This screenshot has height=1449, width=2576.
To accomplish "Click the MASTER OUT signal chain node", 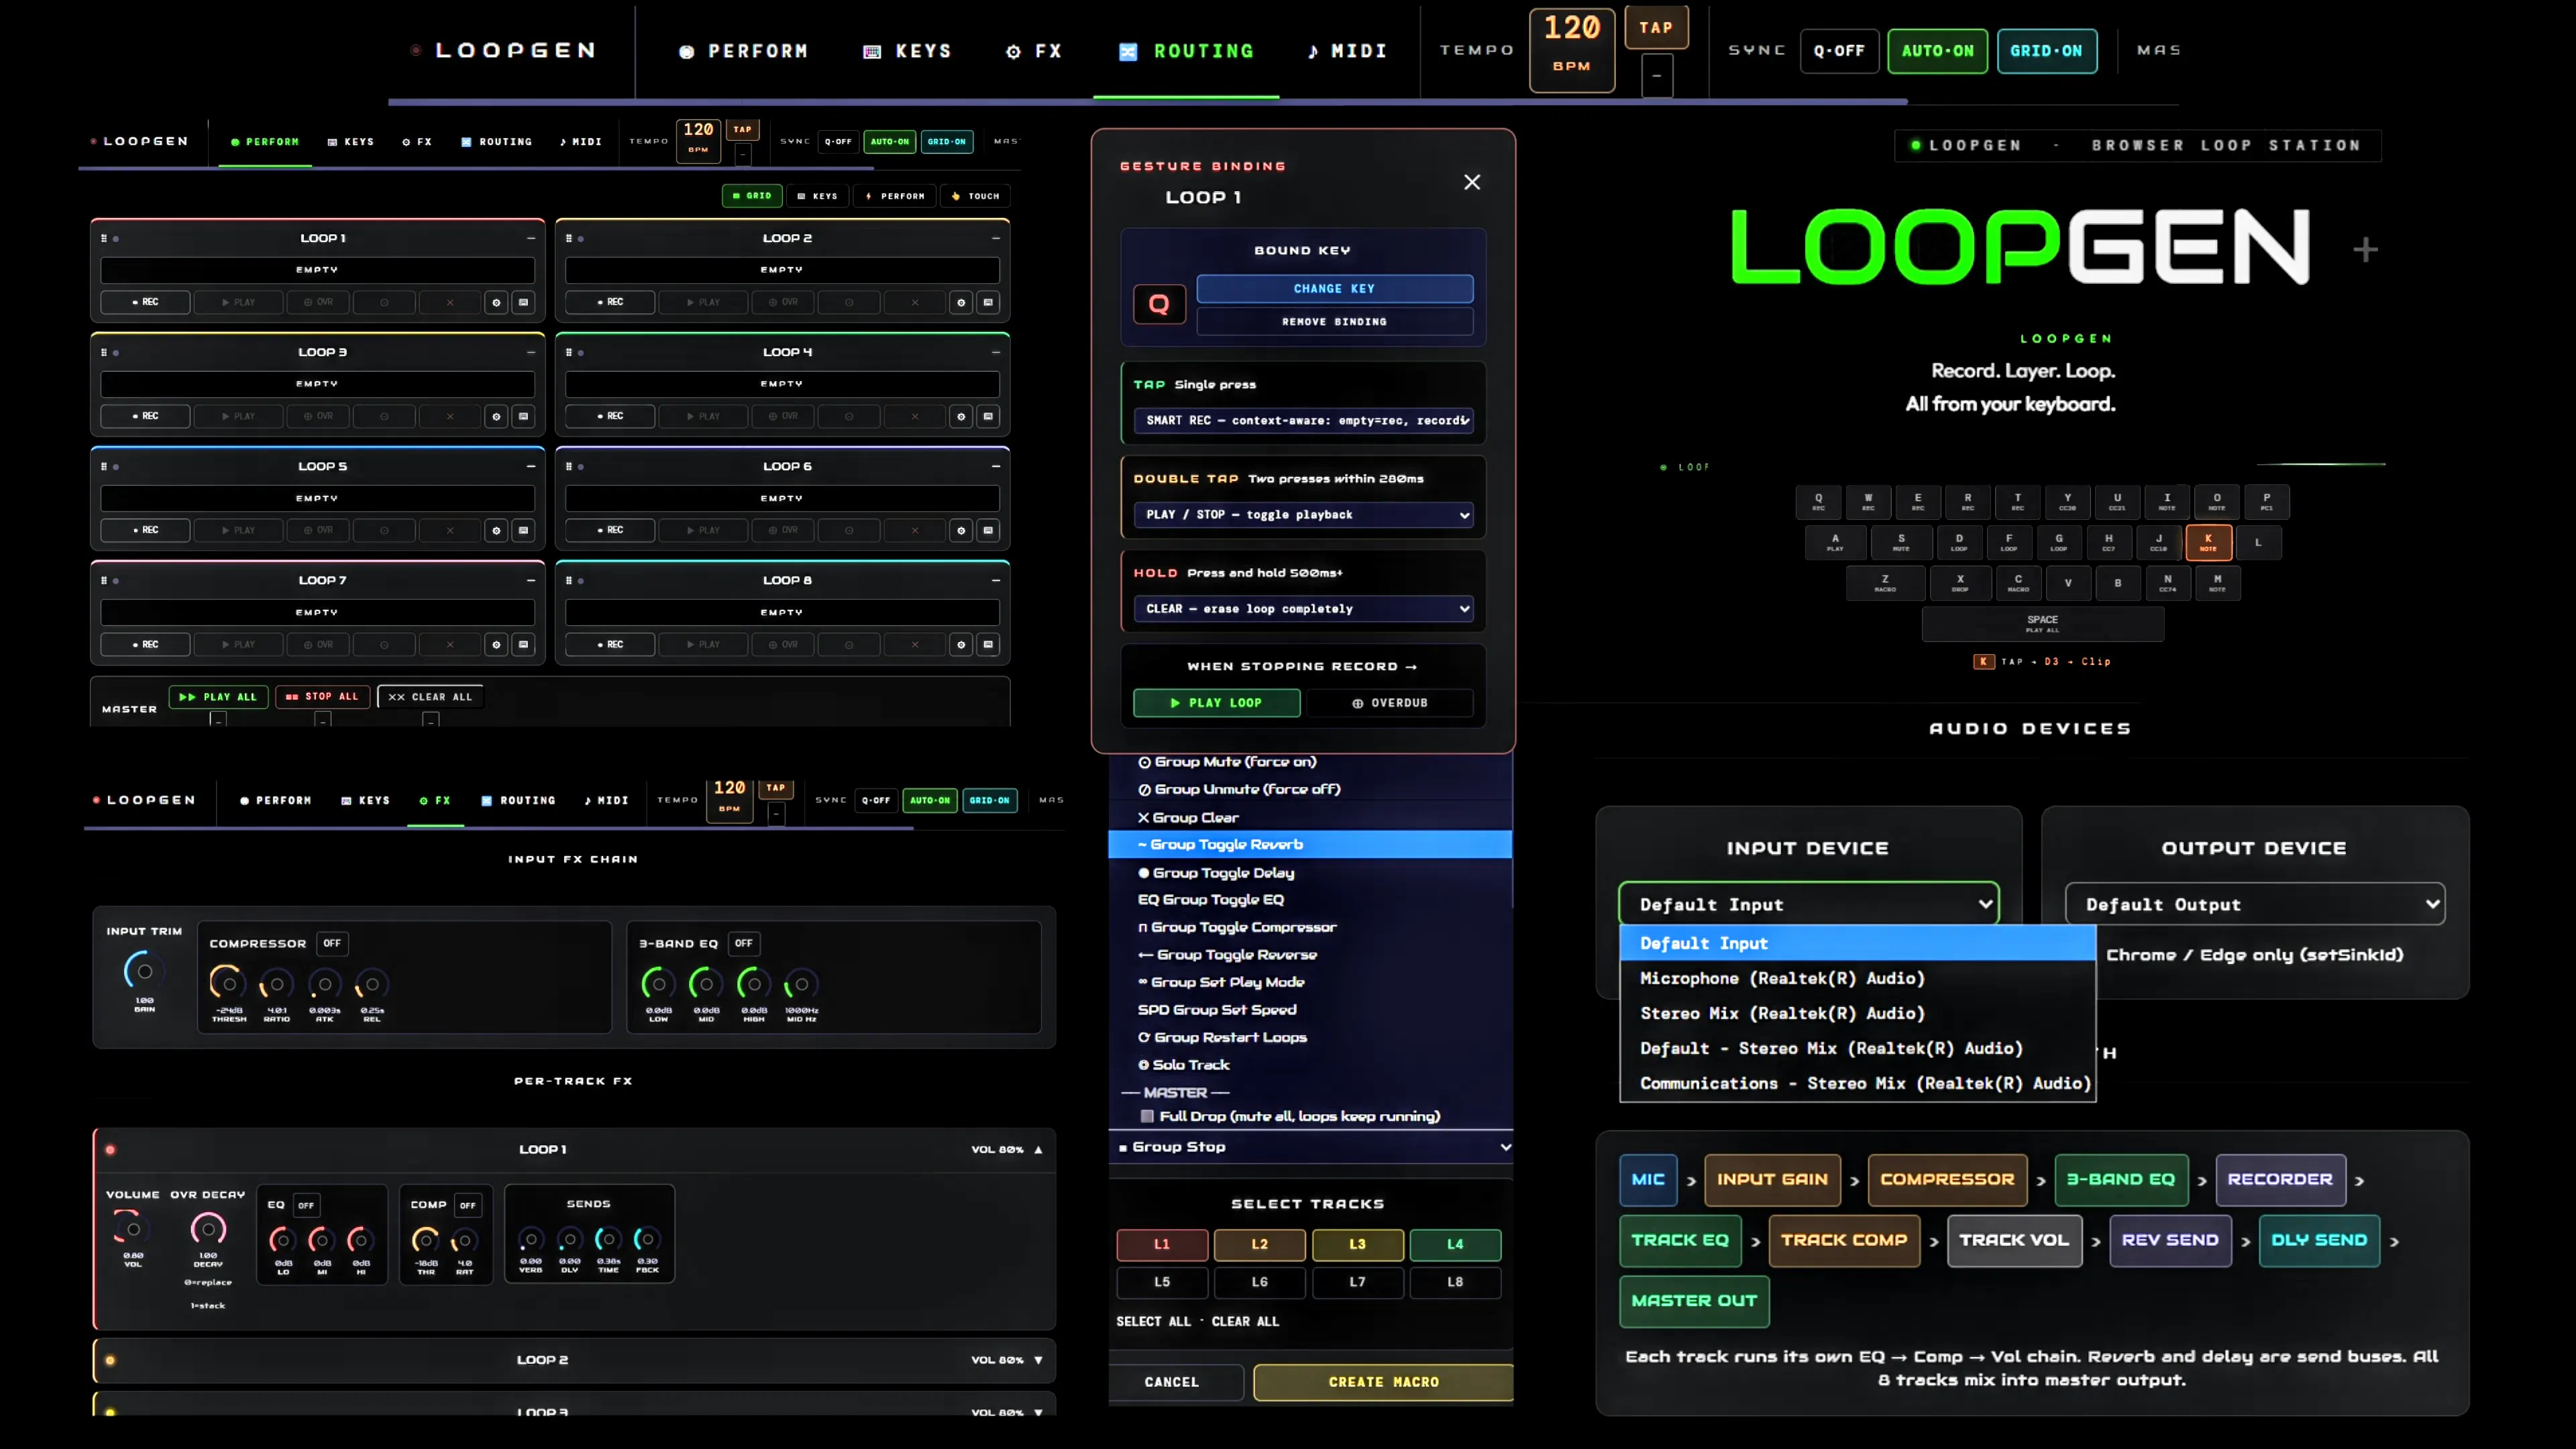I will 1694,1301.
